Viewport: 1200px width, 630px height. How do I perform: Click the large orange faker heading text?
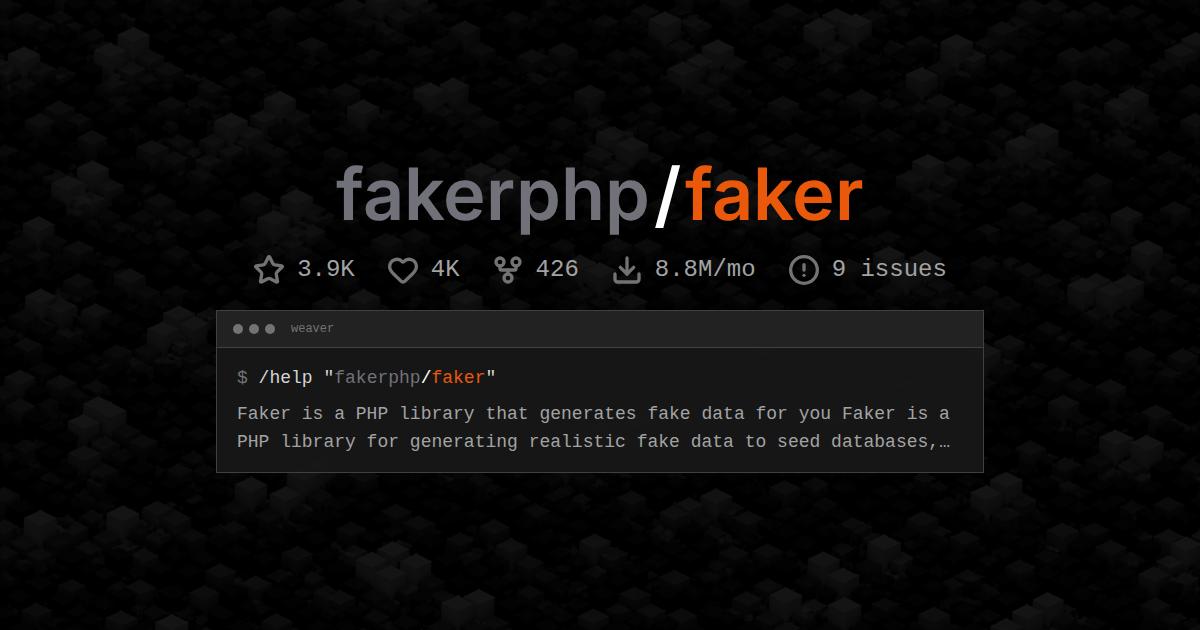coord(774,194)
